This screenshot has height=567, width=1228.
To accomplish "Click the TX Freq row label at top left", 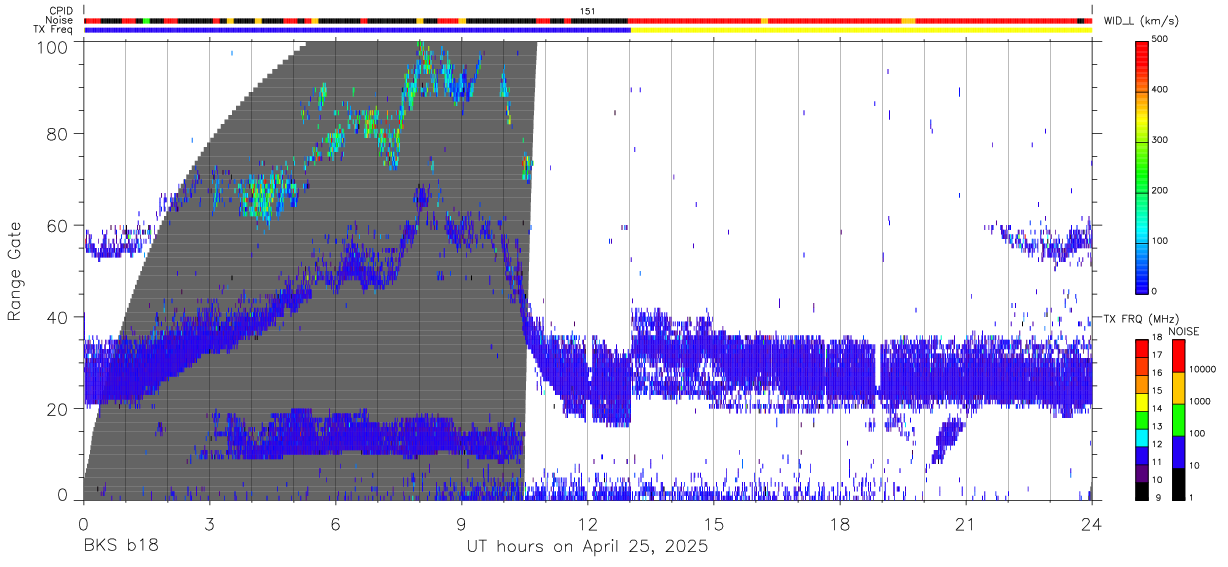I will pos(54,30).
